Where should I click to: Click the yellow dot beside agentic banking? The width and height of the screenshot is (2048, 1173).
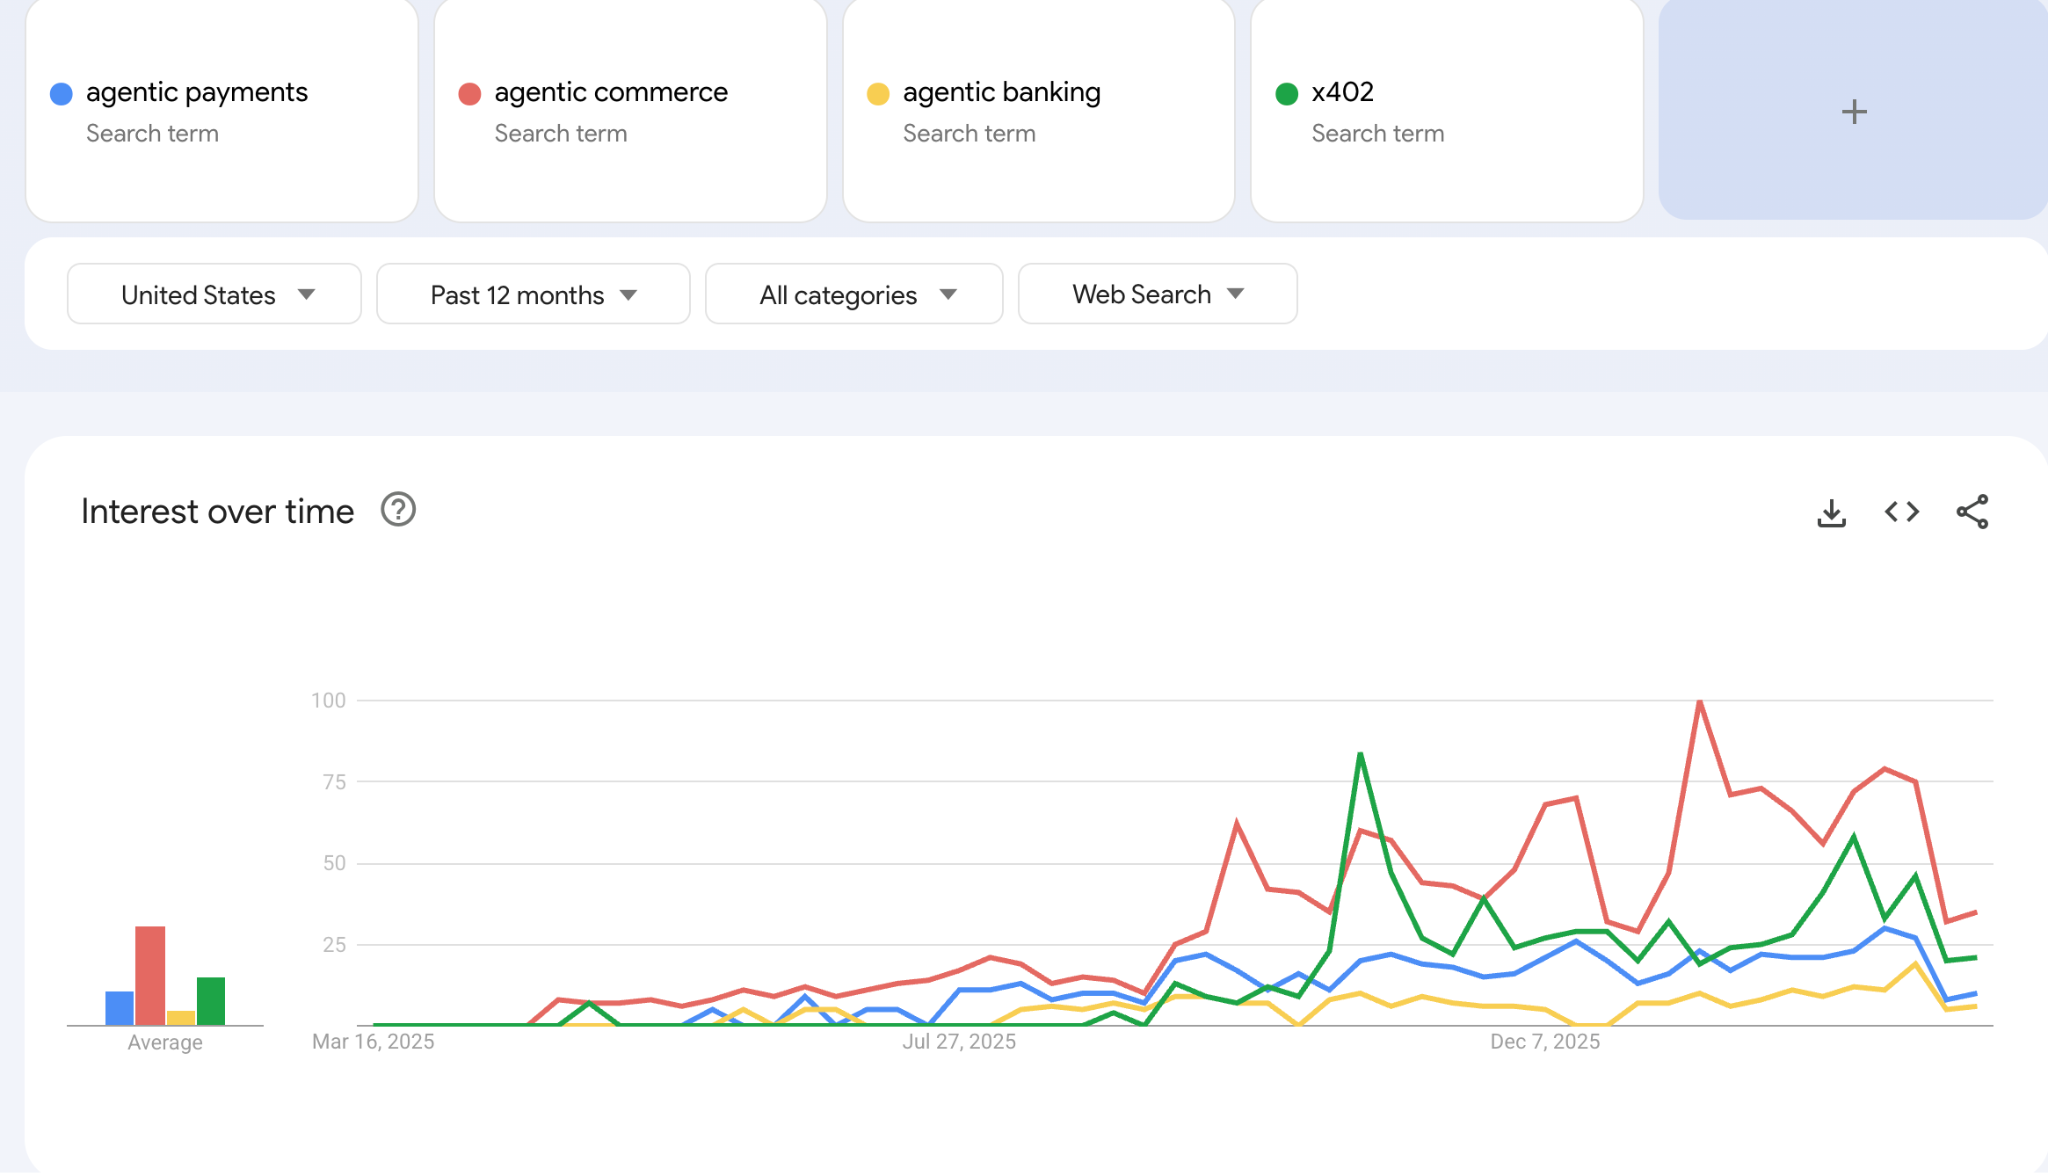[878, 94]
